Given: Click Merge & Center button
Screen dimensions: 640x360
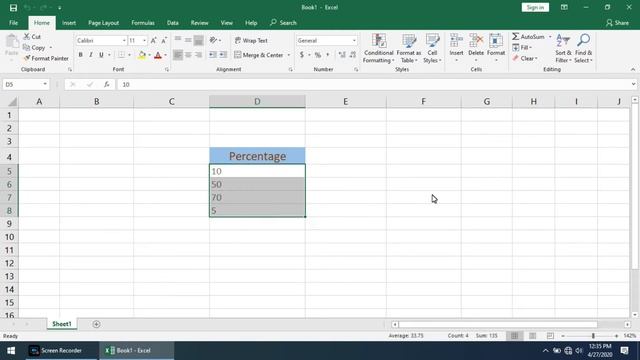Looking at the screenshot, I should [x=259, y=55].
